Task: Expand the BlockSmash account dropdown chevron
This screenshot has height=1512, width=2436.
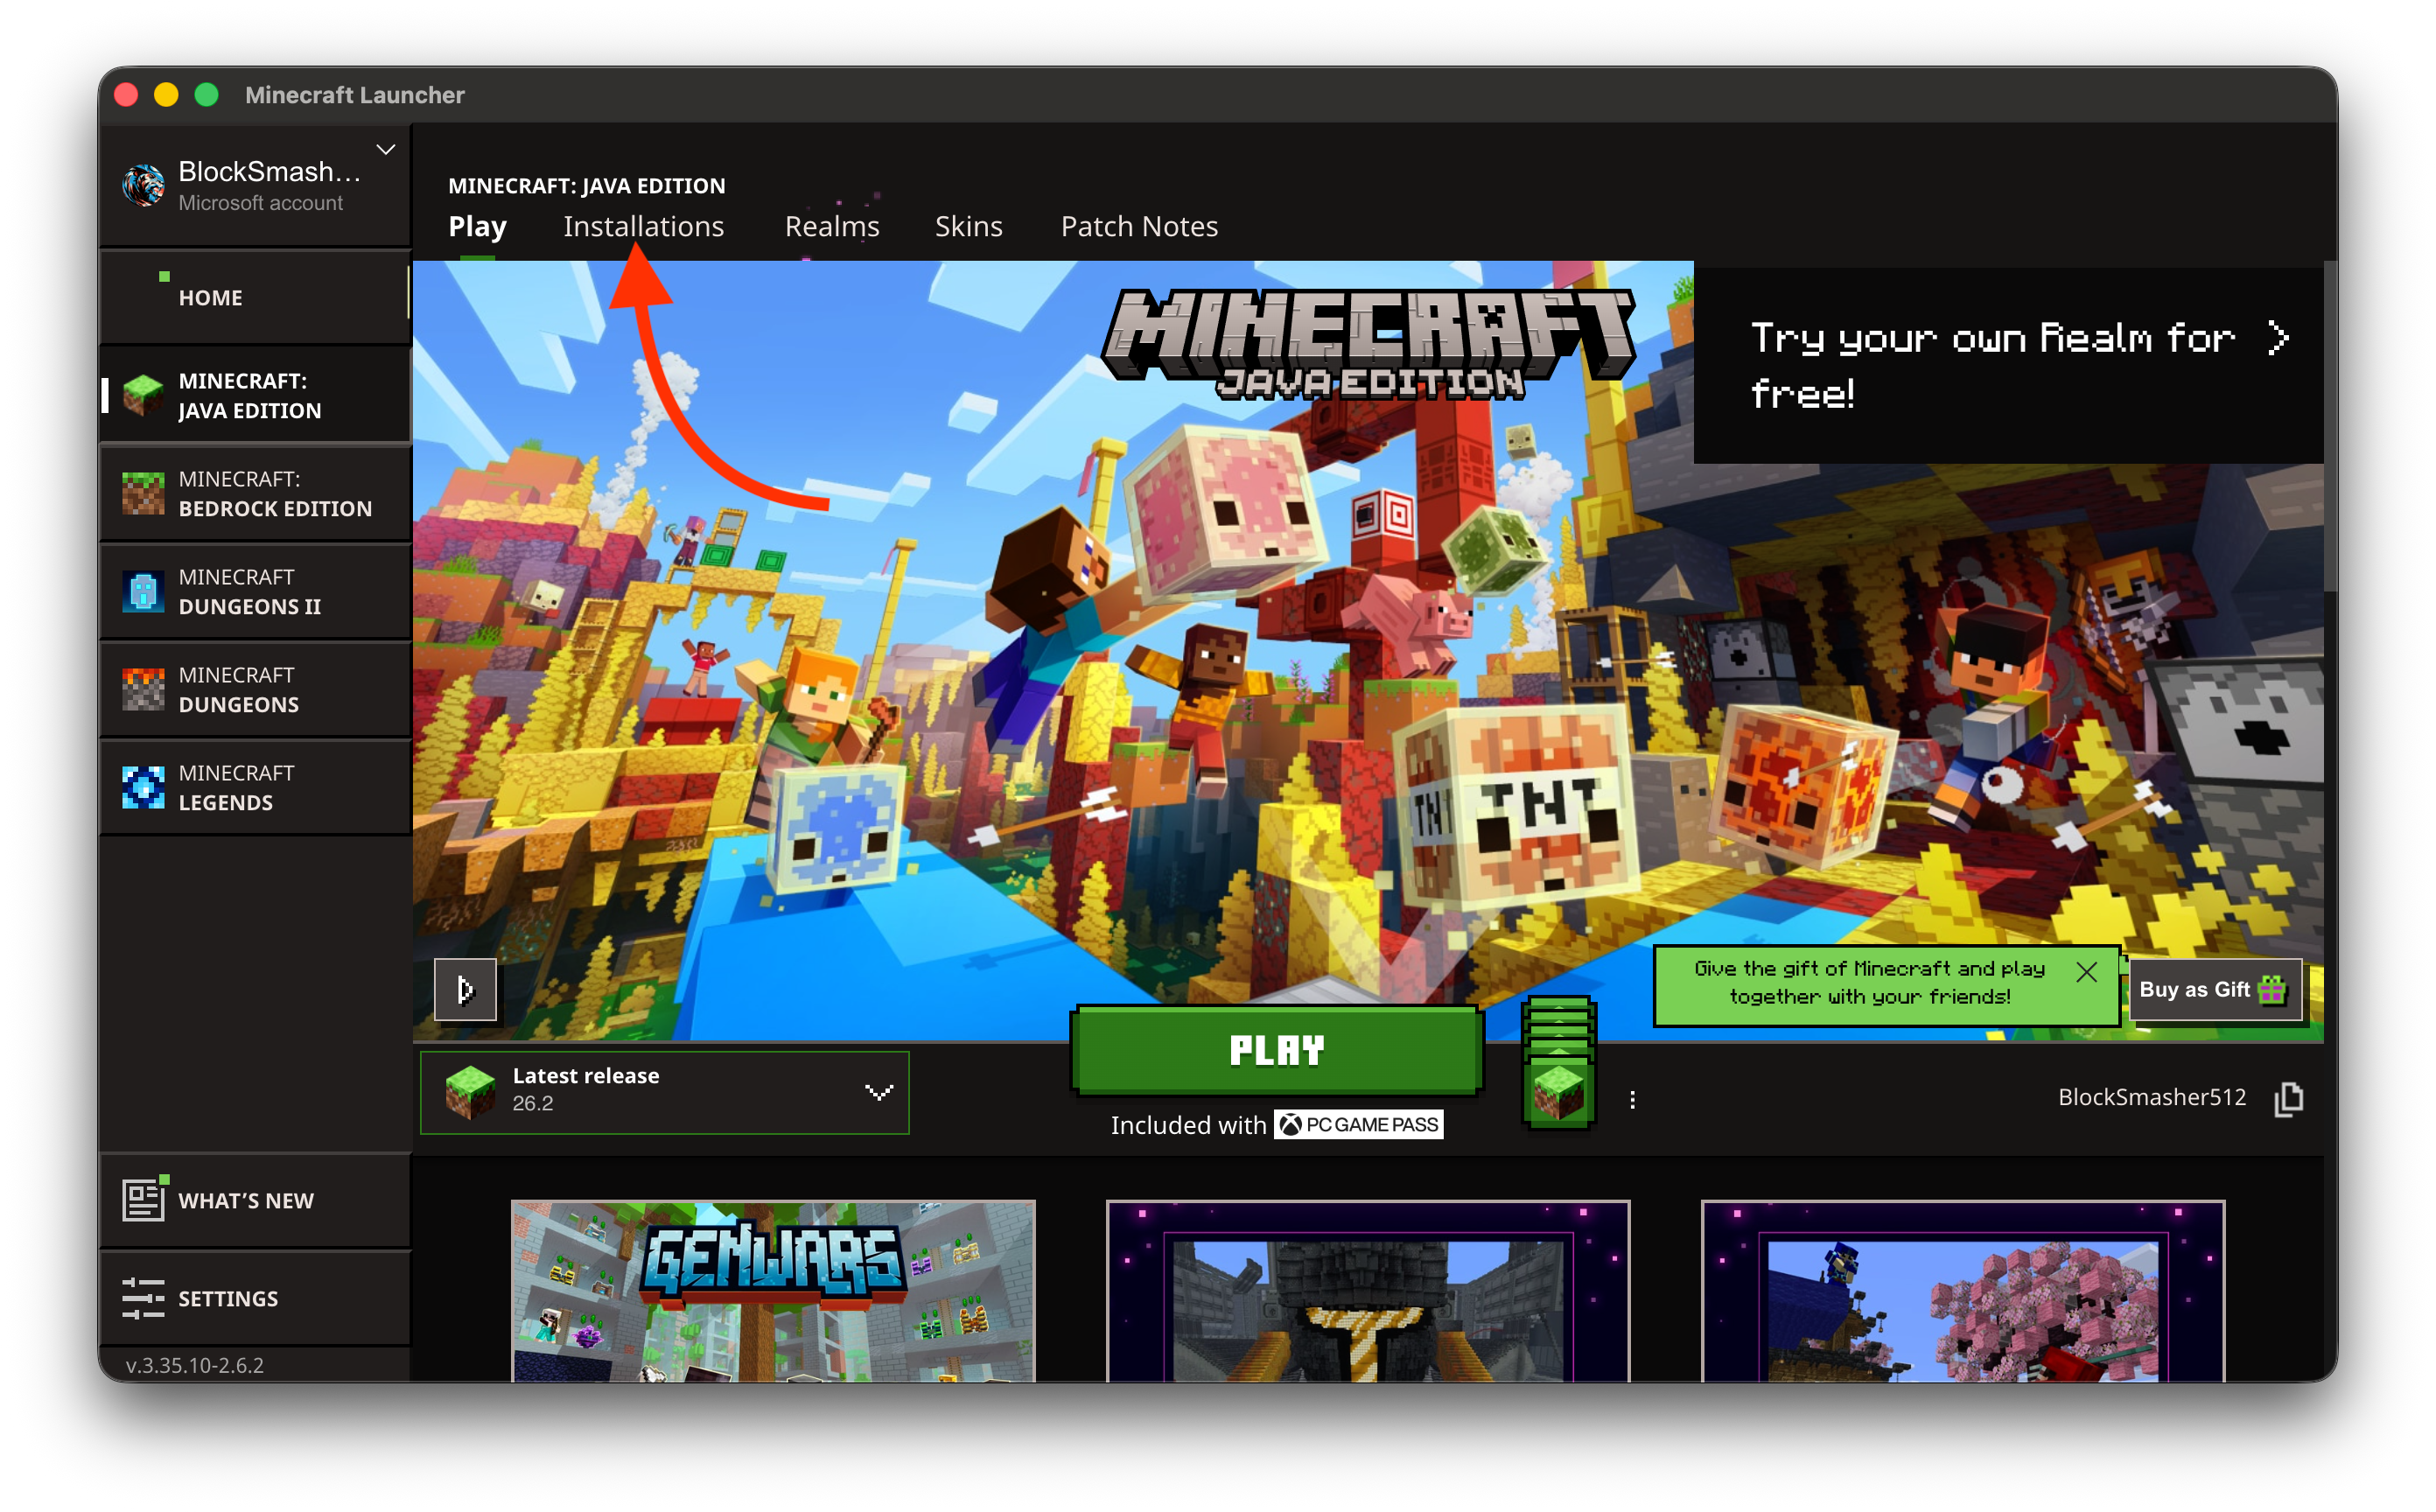Action: [x=385, y=150]
